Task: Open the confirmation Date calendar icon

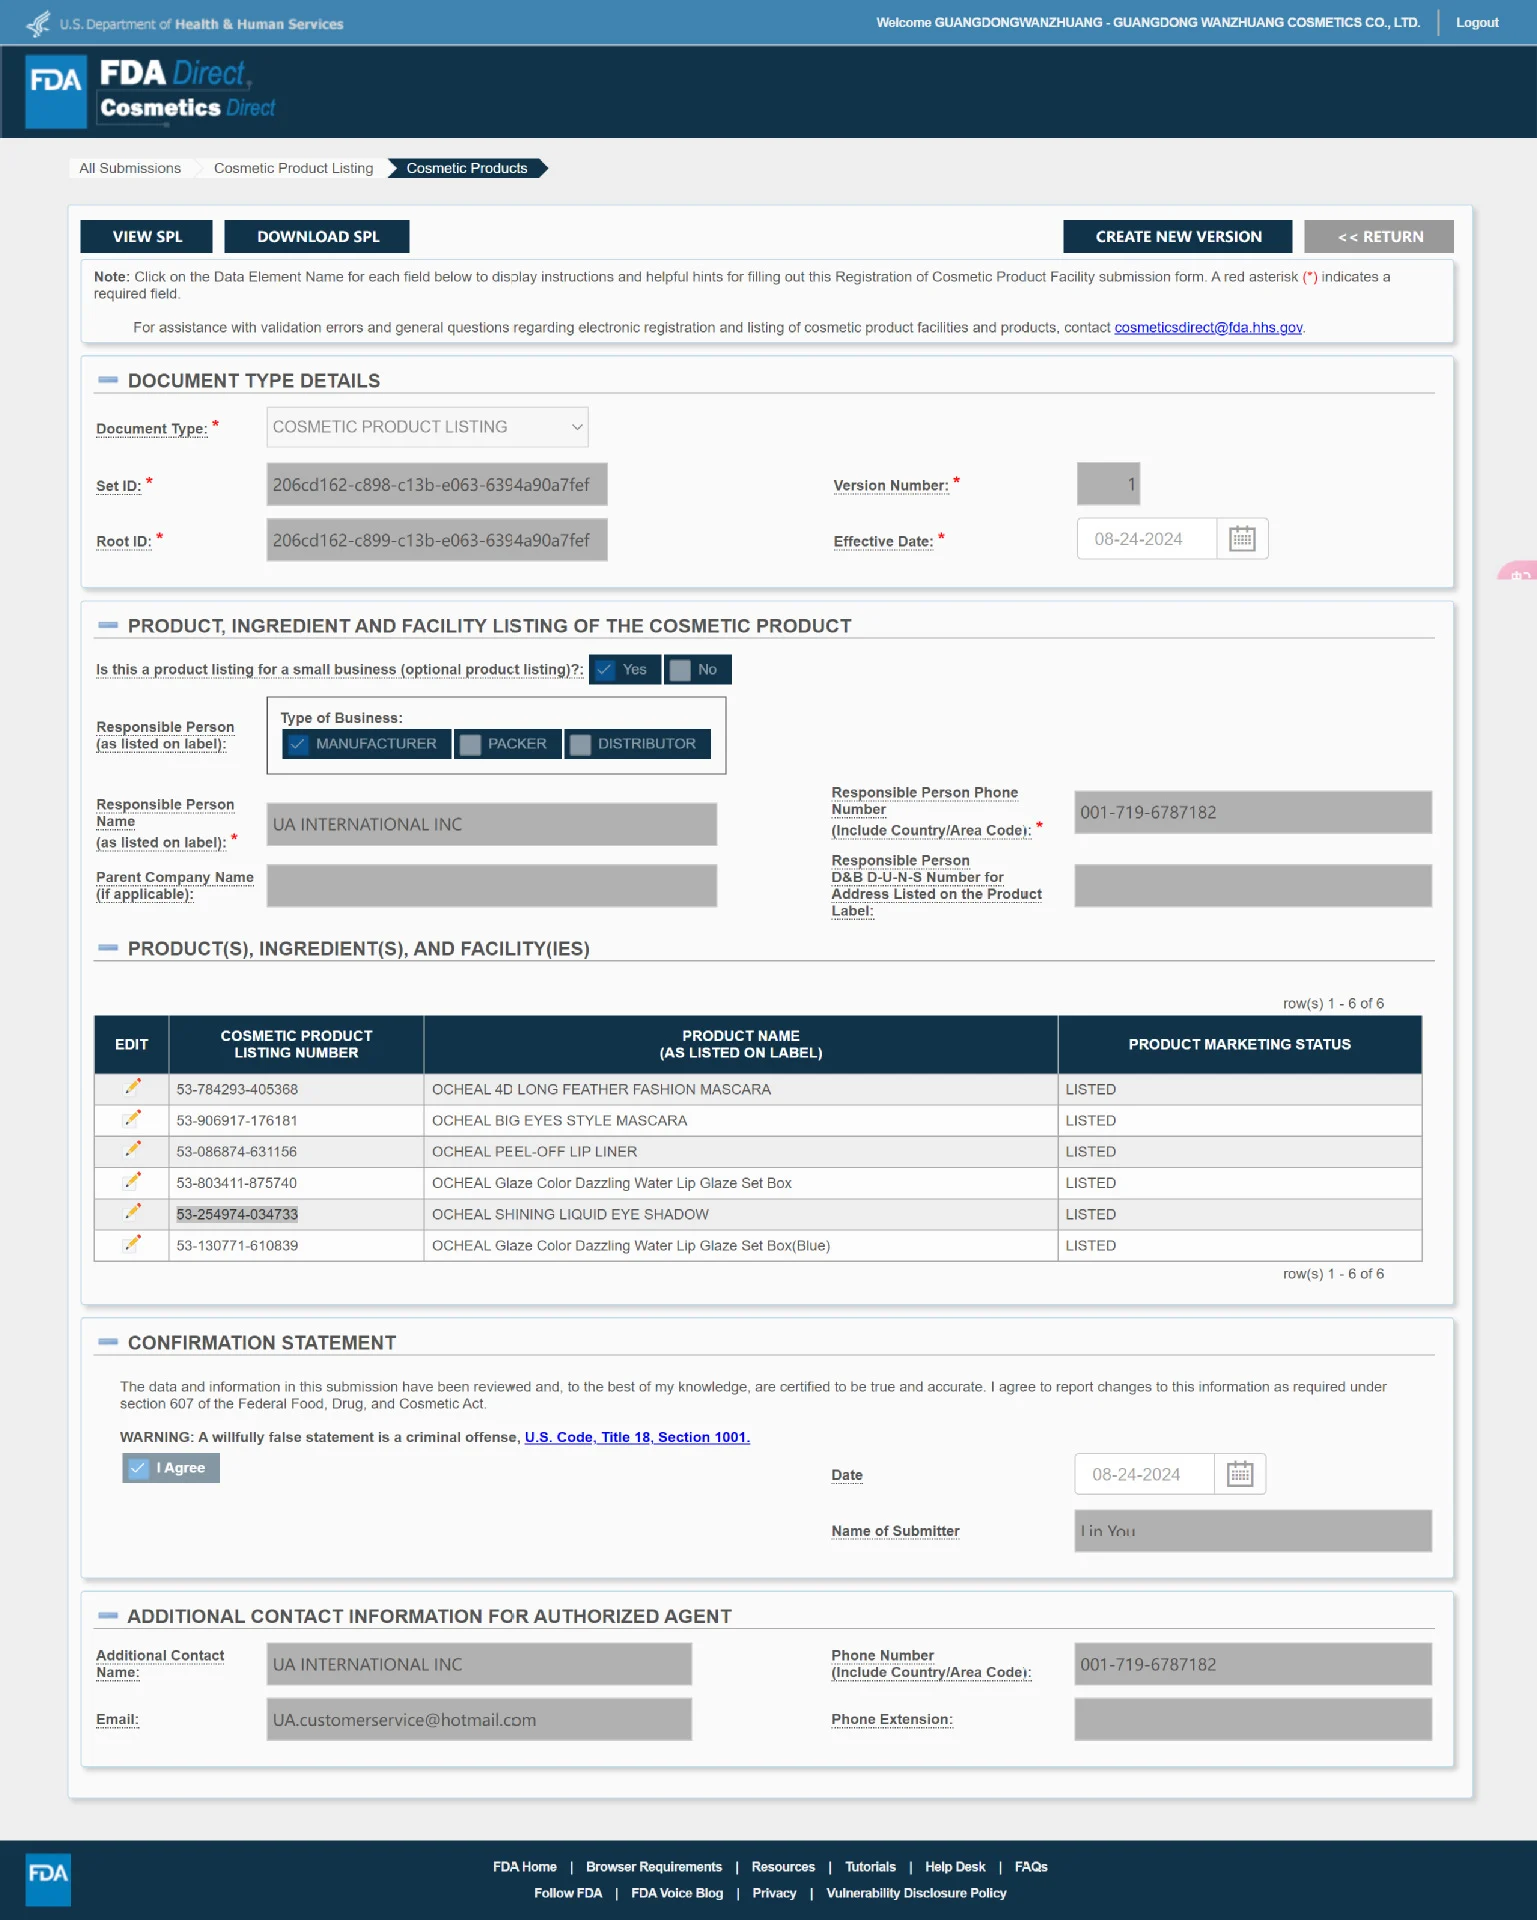Action: coord(1240,1474)
